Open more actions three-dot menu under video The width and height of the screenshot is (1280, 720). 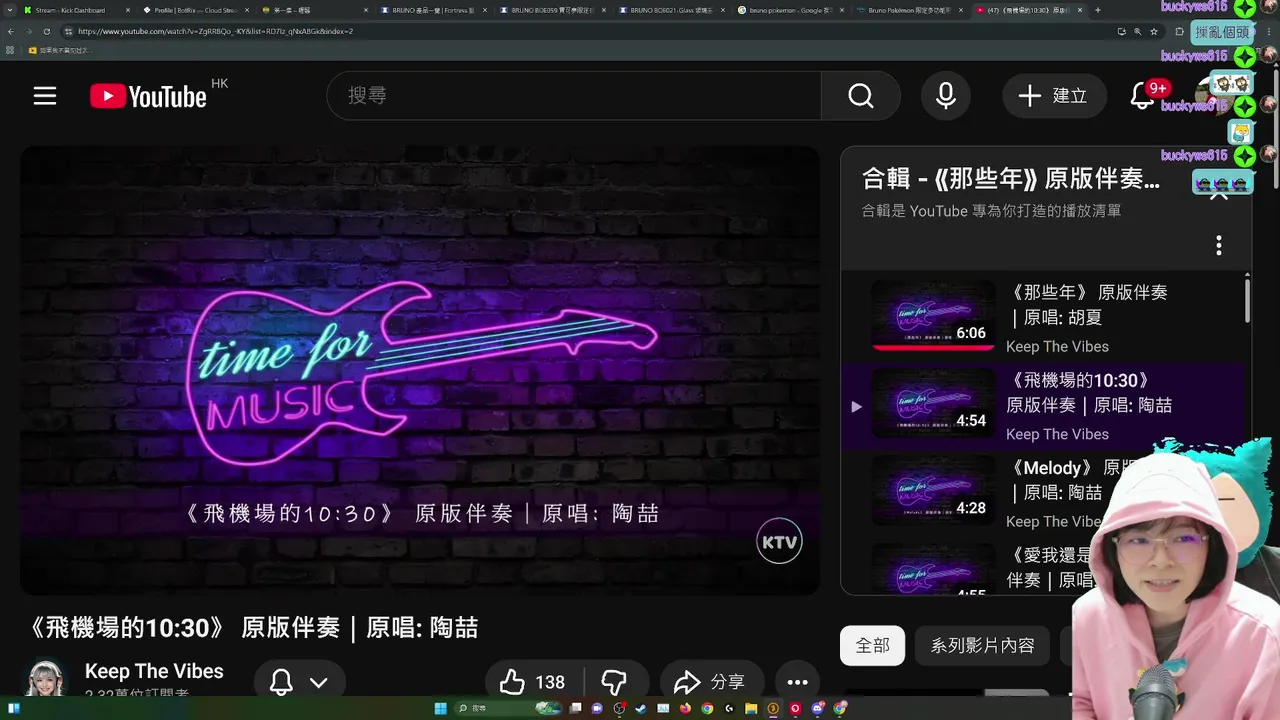[x=797, y=682]
